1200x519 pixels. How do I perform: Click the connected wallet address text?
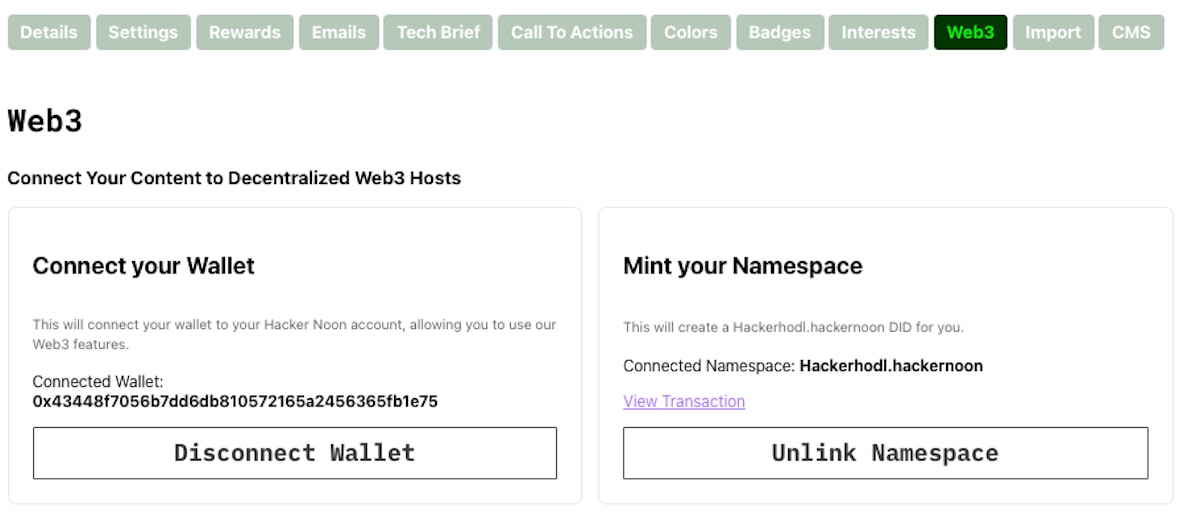[235, 401]
